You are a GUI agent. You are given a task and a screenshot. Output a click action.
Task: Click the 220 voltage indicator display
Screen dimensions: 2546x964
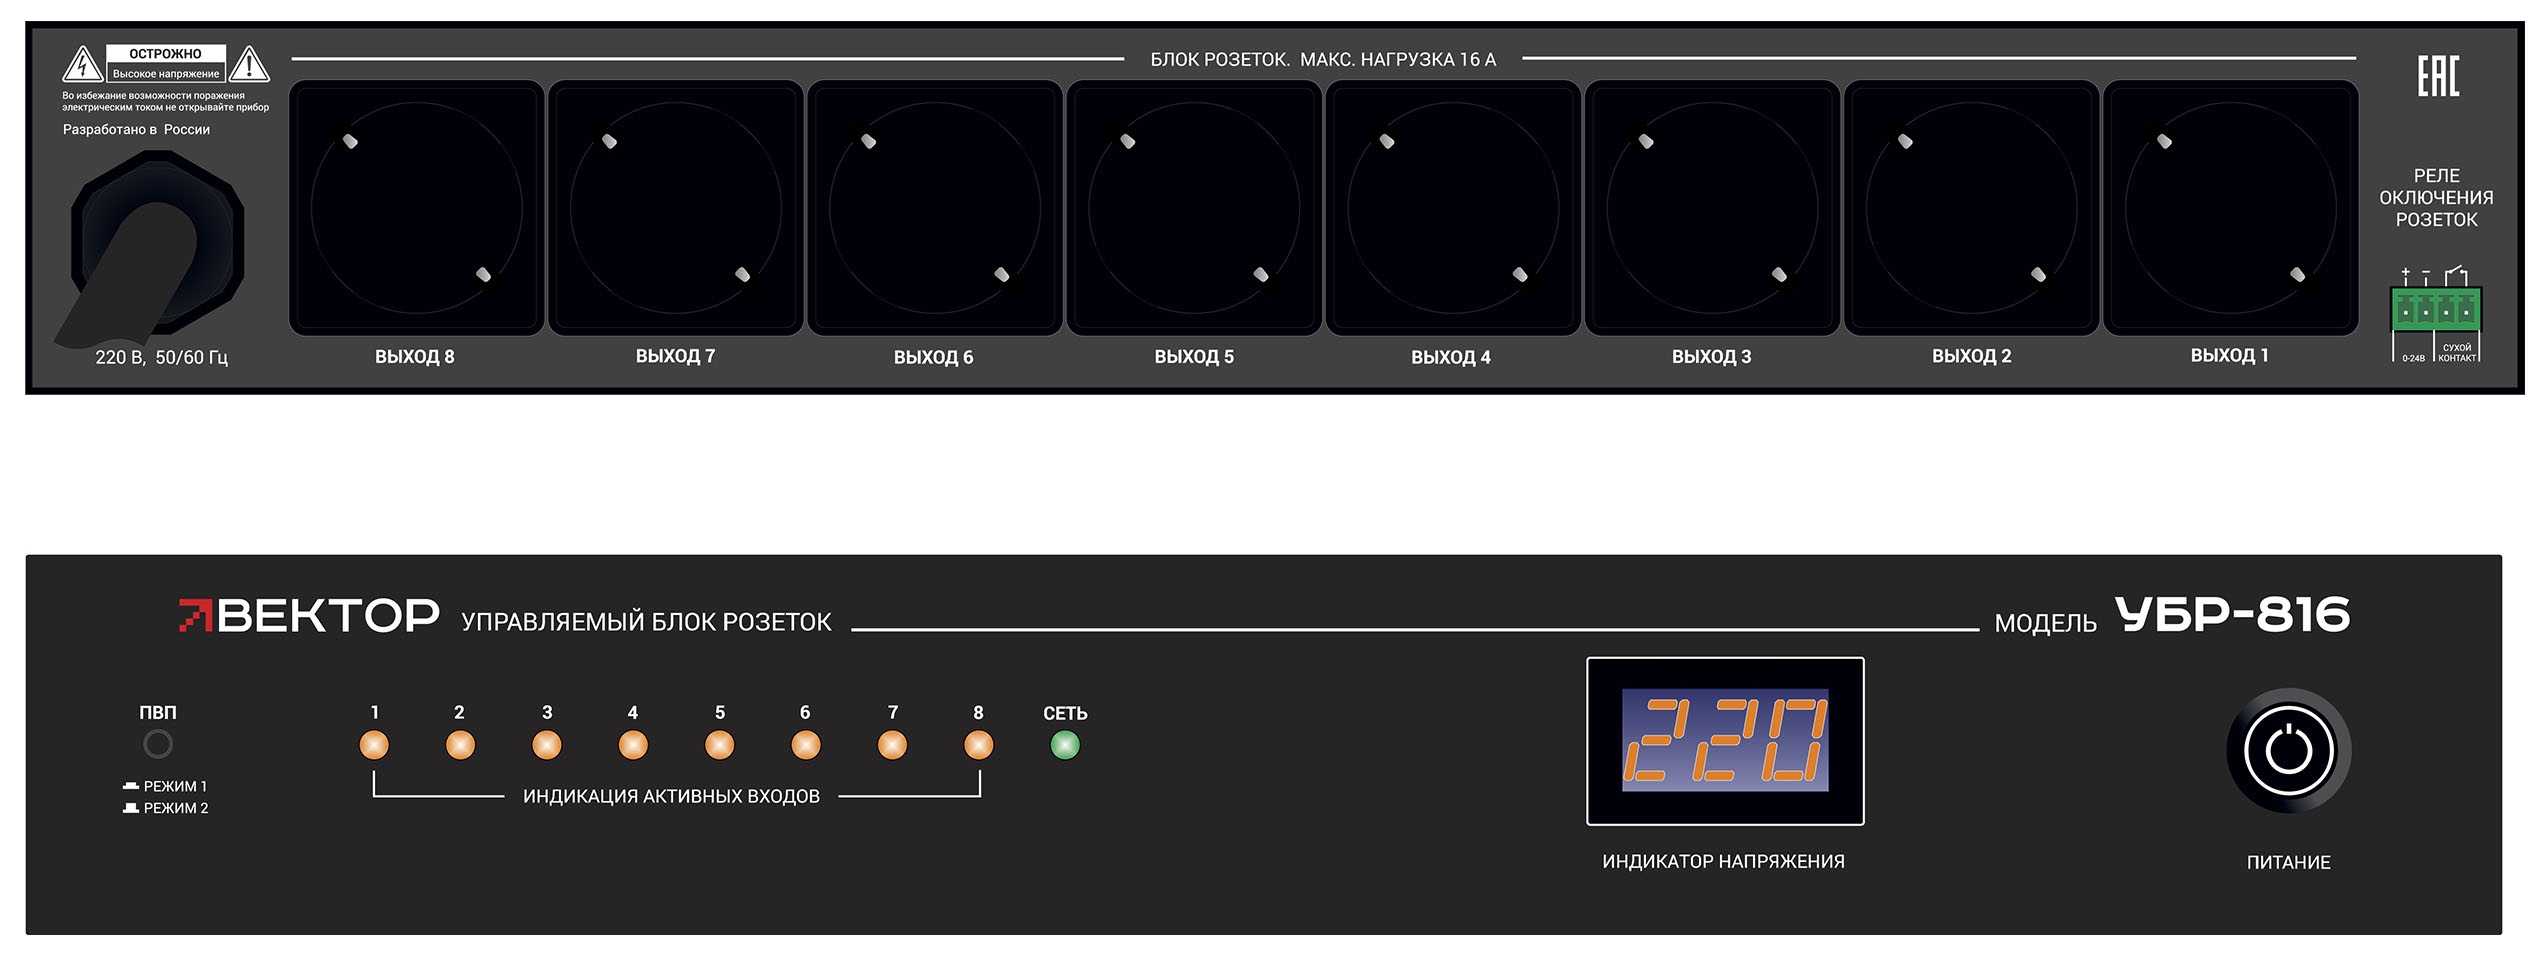(1725, 741)
